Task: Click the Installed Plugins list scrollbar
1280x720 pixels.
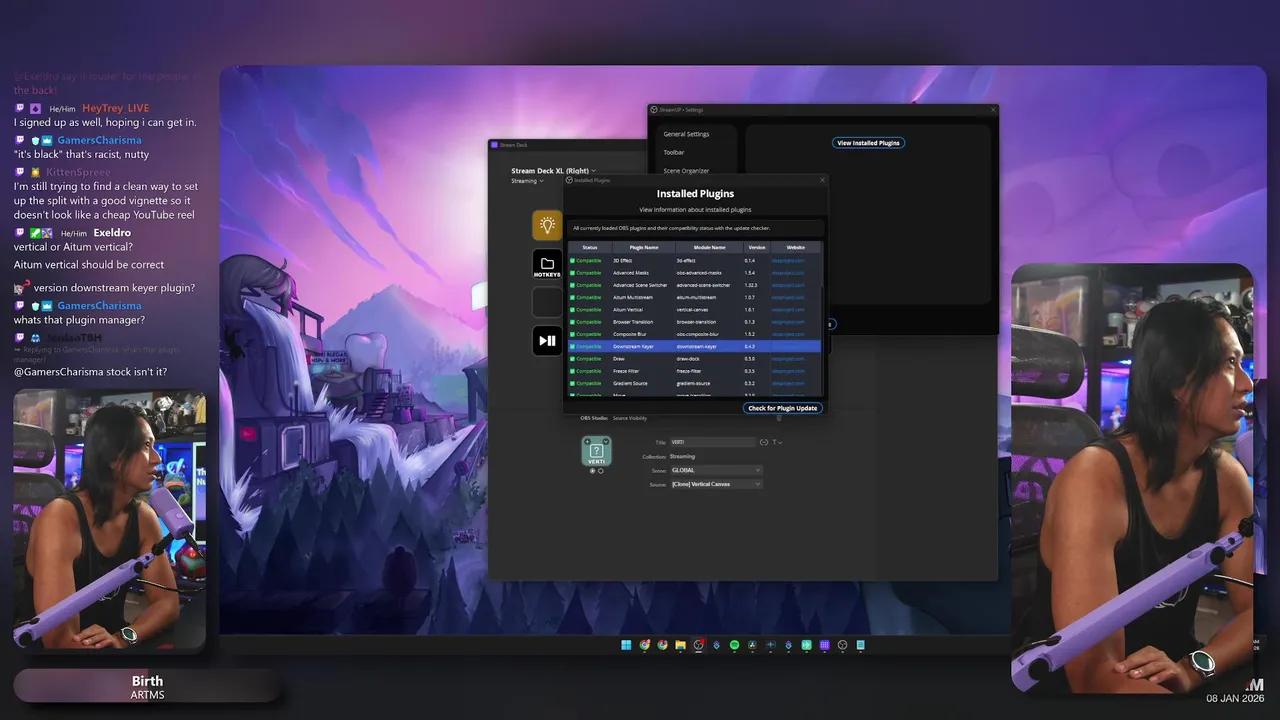Action: (x=824, y=340)
